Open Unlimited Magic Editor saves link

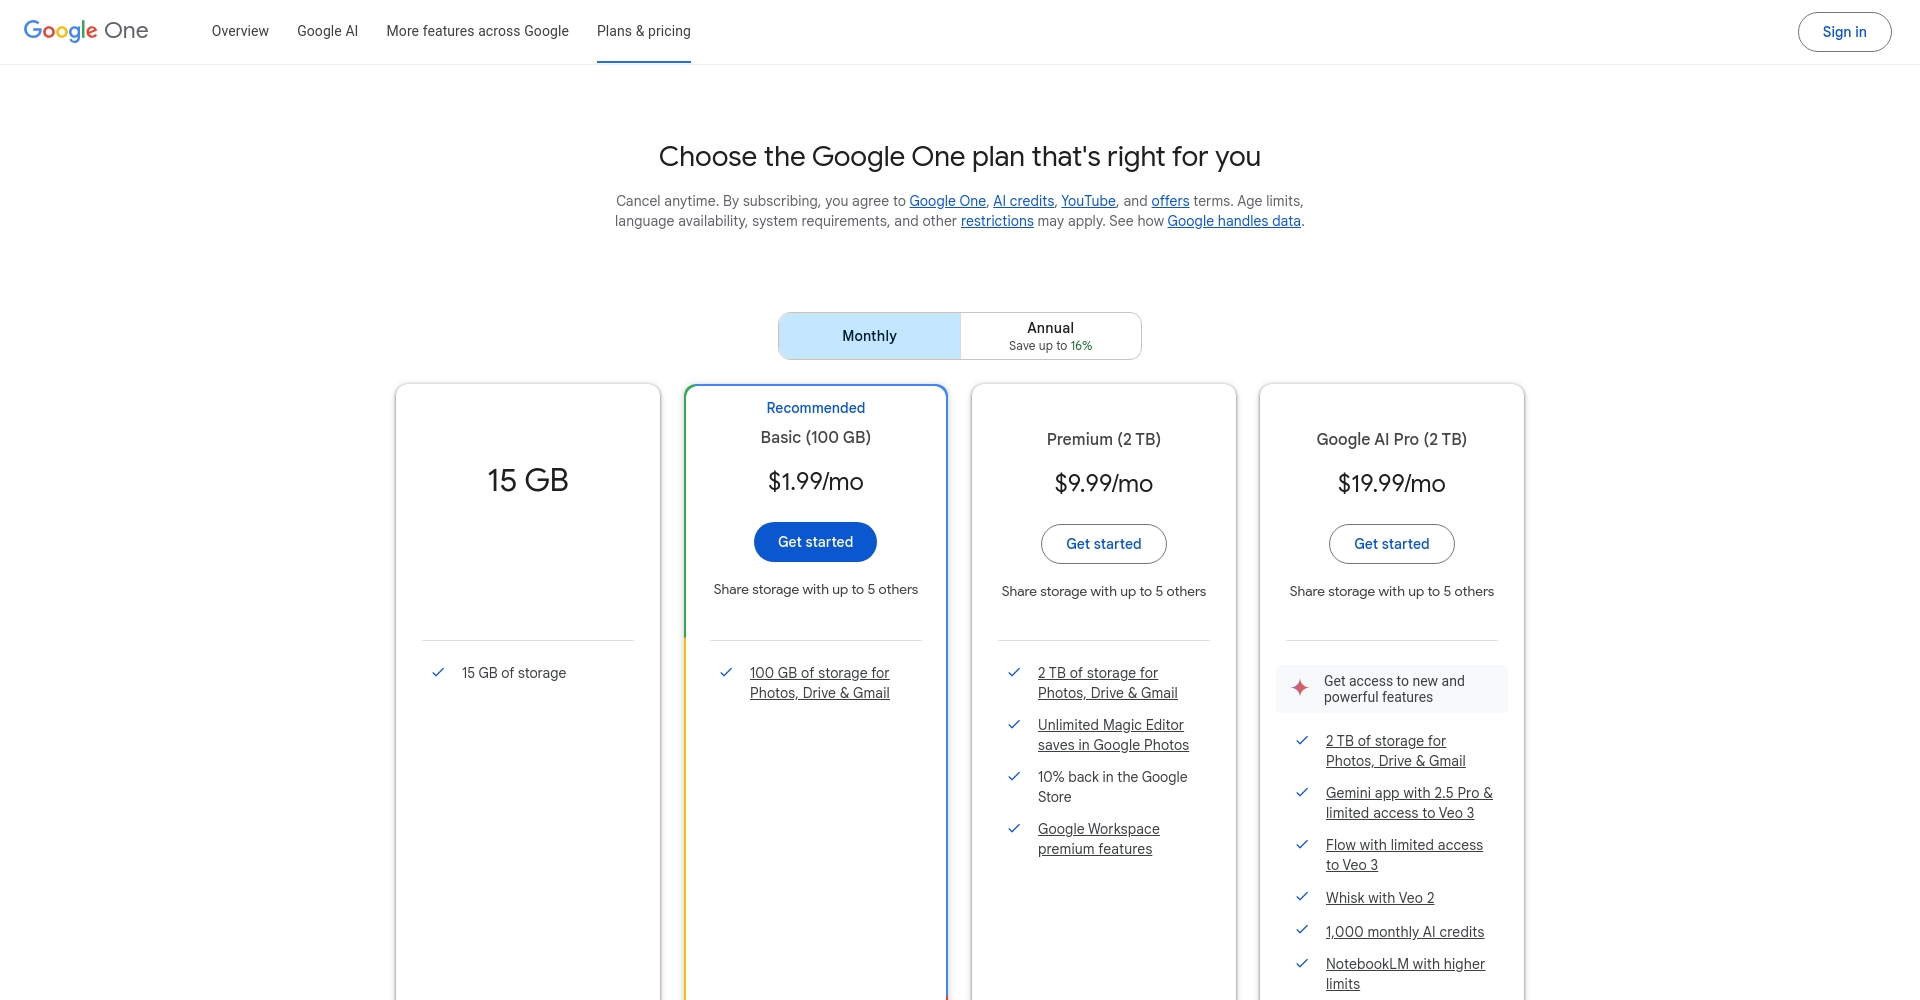pos(1113,735)
